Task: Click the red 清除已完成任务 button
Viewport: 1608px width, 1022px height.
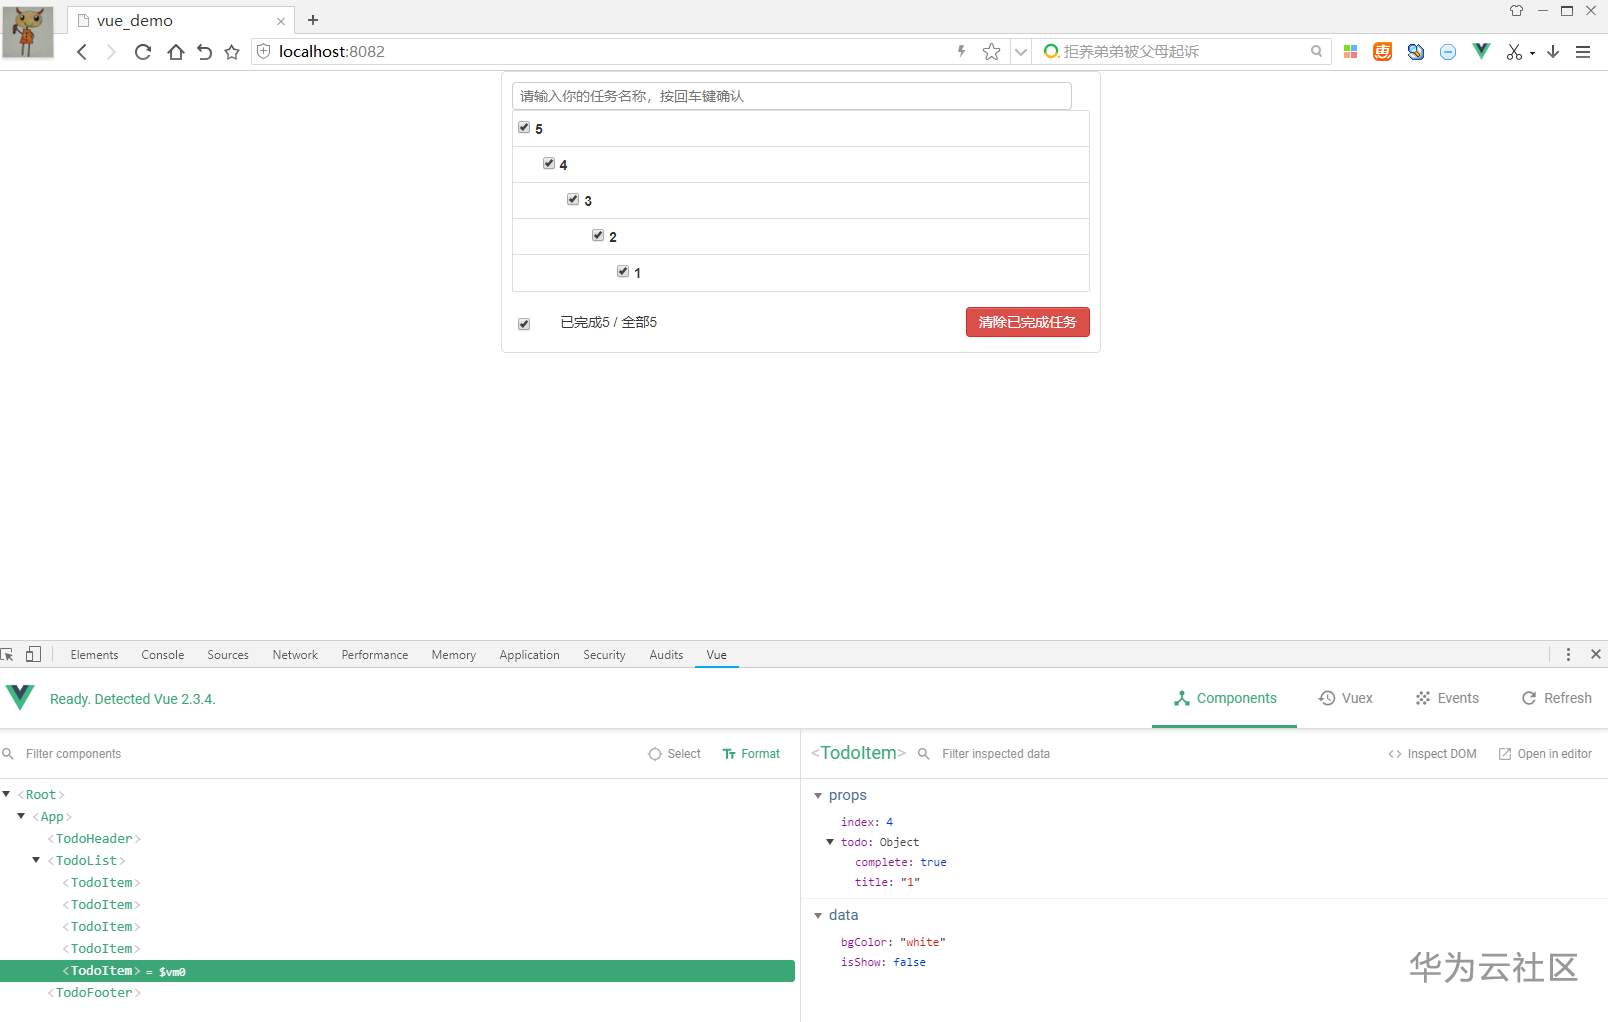Action: [1028, 322]
